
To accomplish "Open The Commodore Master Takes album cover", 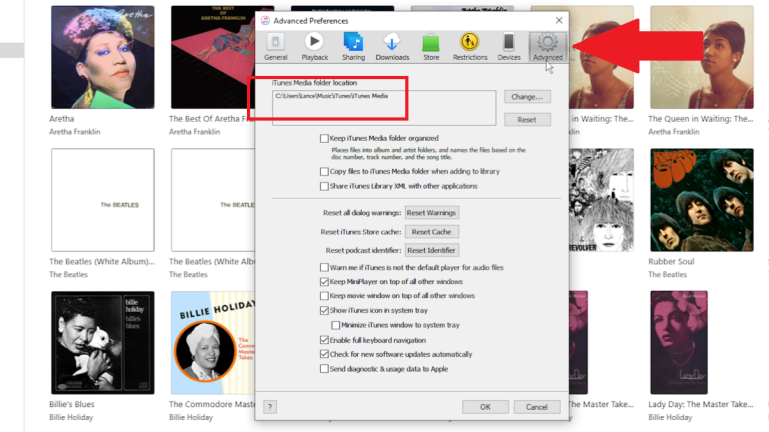I will (213, 343).
